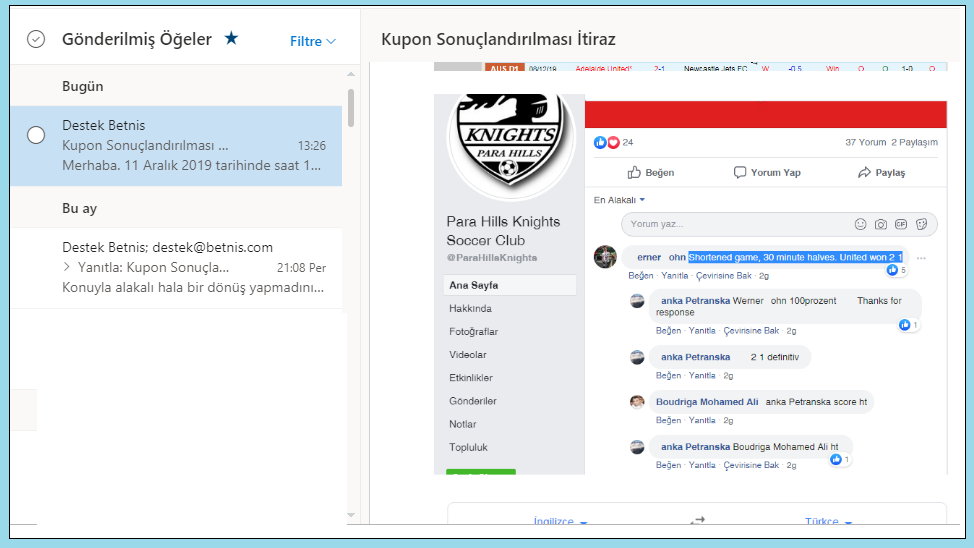Click Çevirisine Bak under the Shortened game comment
This screenshot has width=974, height=548.
click(723, 276)
